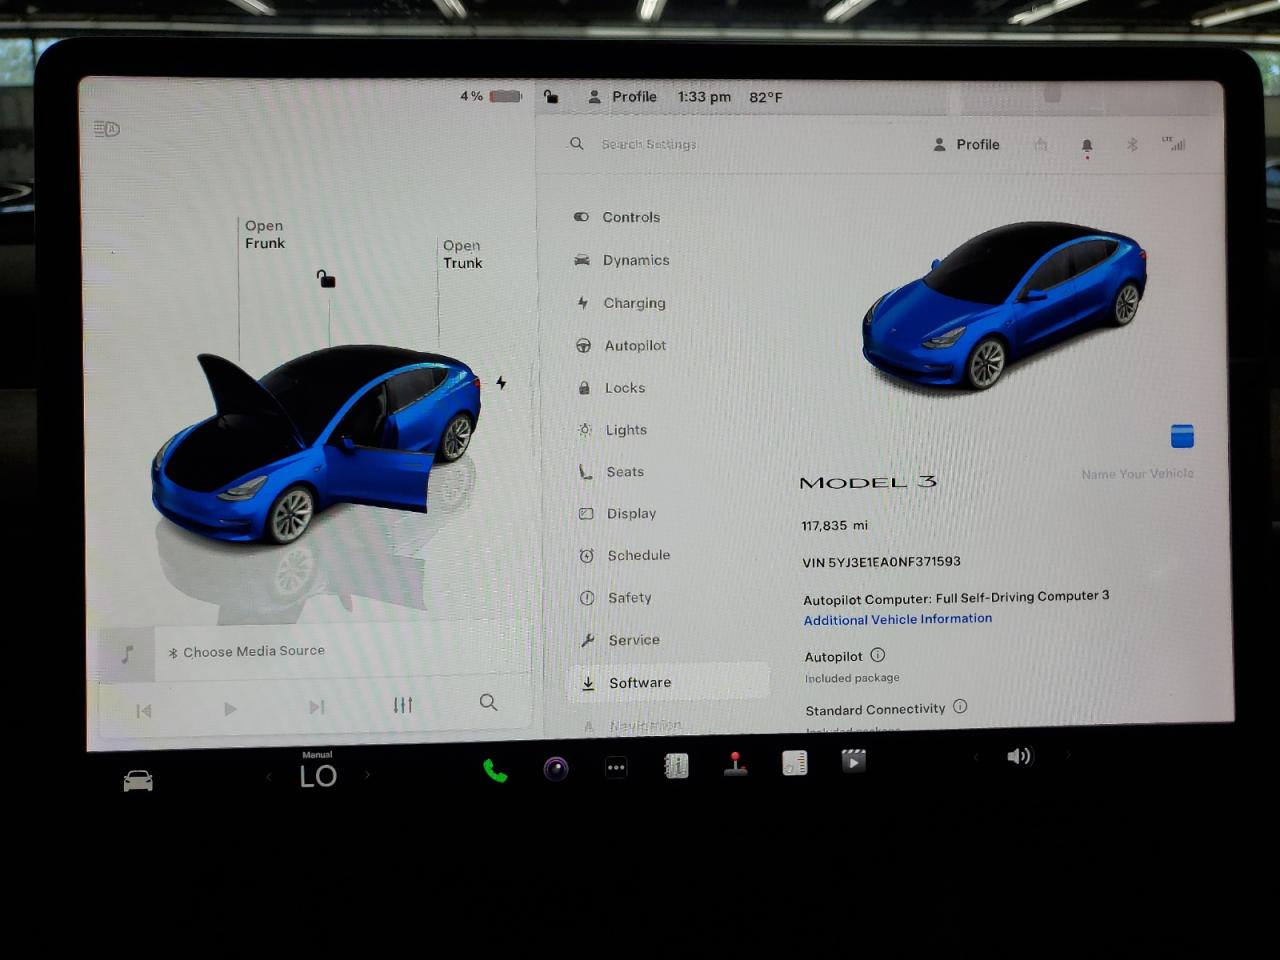Open the Lights settings menu
The image size is (1280, 960).
click(x=613, y=430)
